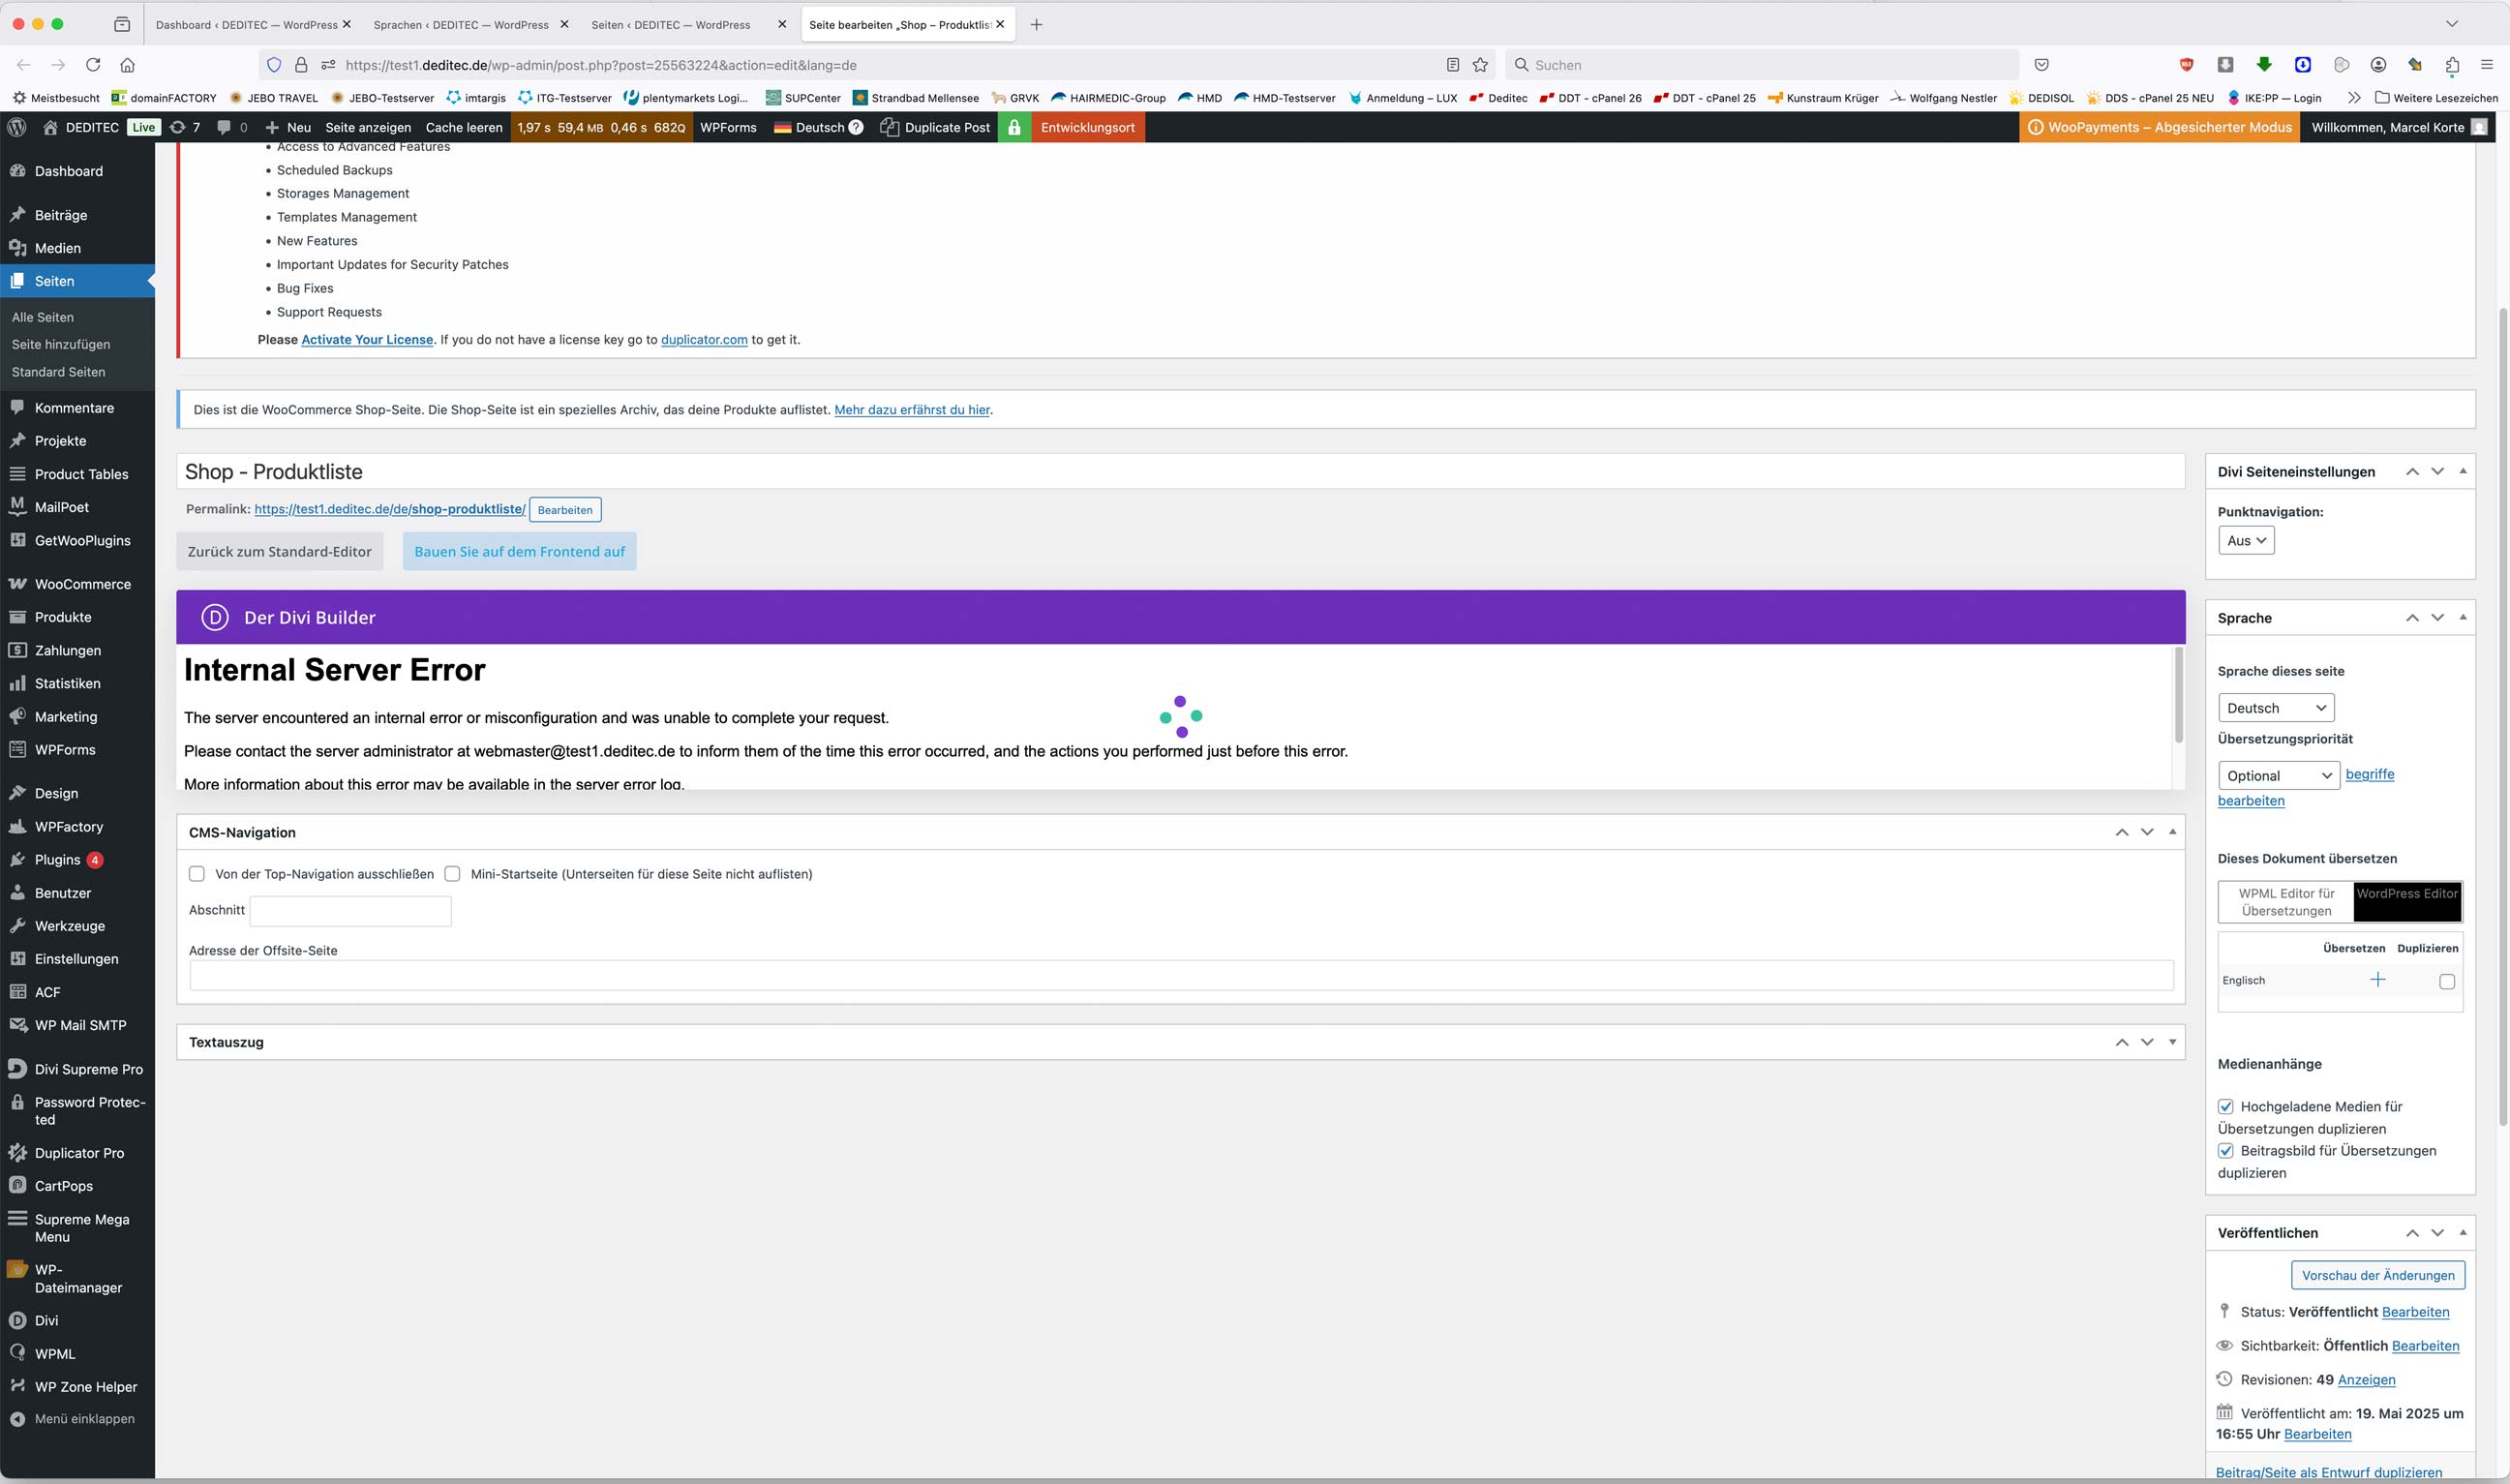
Task: Open the Übersetzungspriorität Optional dropdown
Action: point(2279,776)
